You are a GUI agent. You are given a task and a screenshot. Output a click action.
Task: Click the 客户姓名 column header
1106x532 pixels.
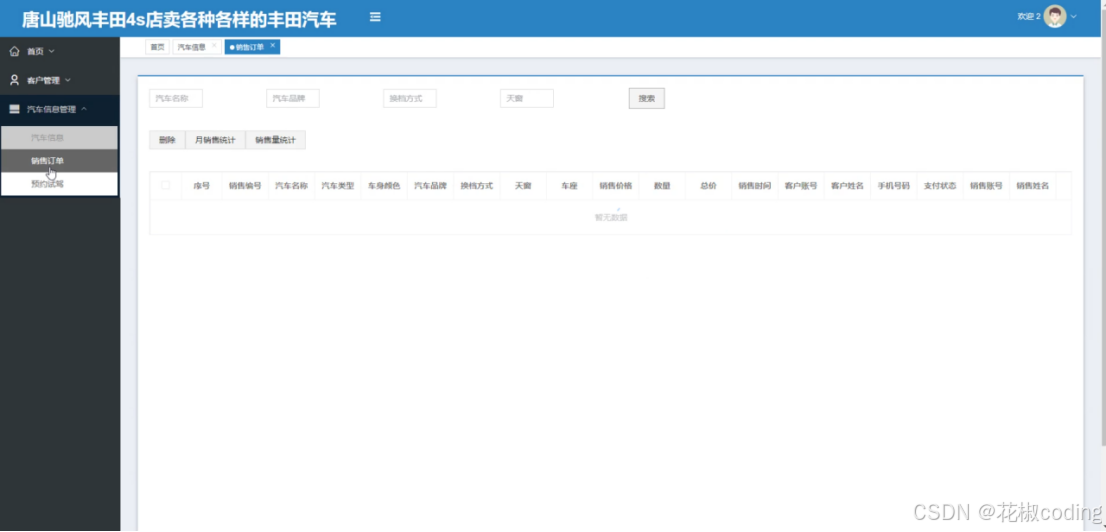click(847, 186)
